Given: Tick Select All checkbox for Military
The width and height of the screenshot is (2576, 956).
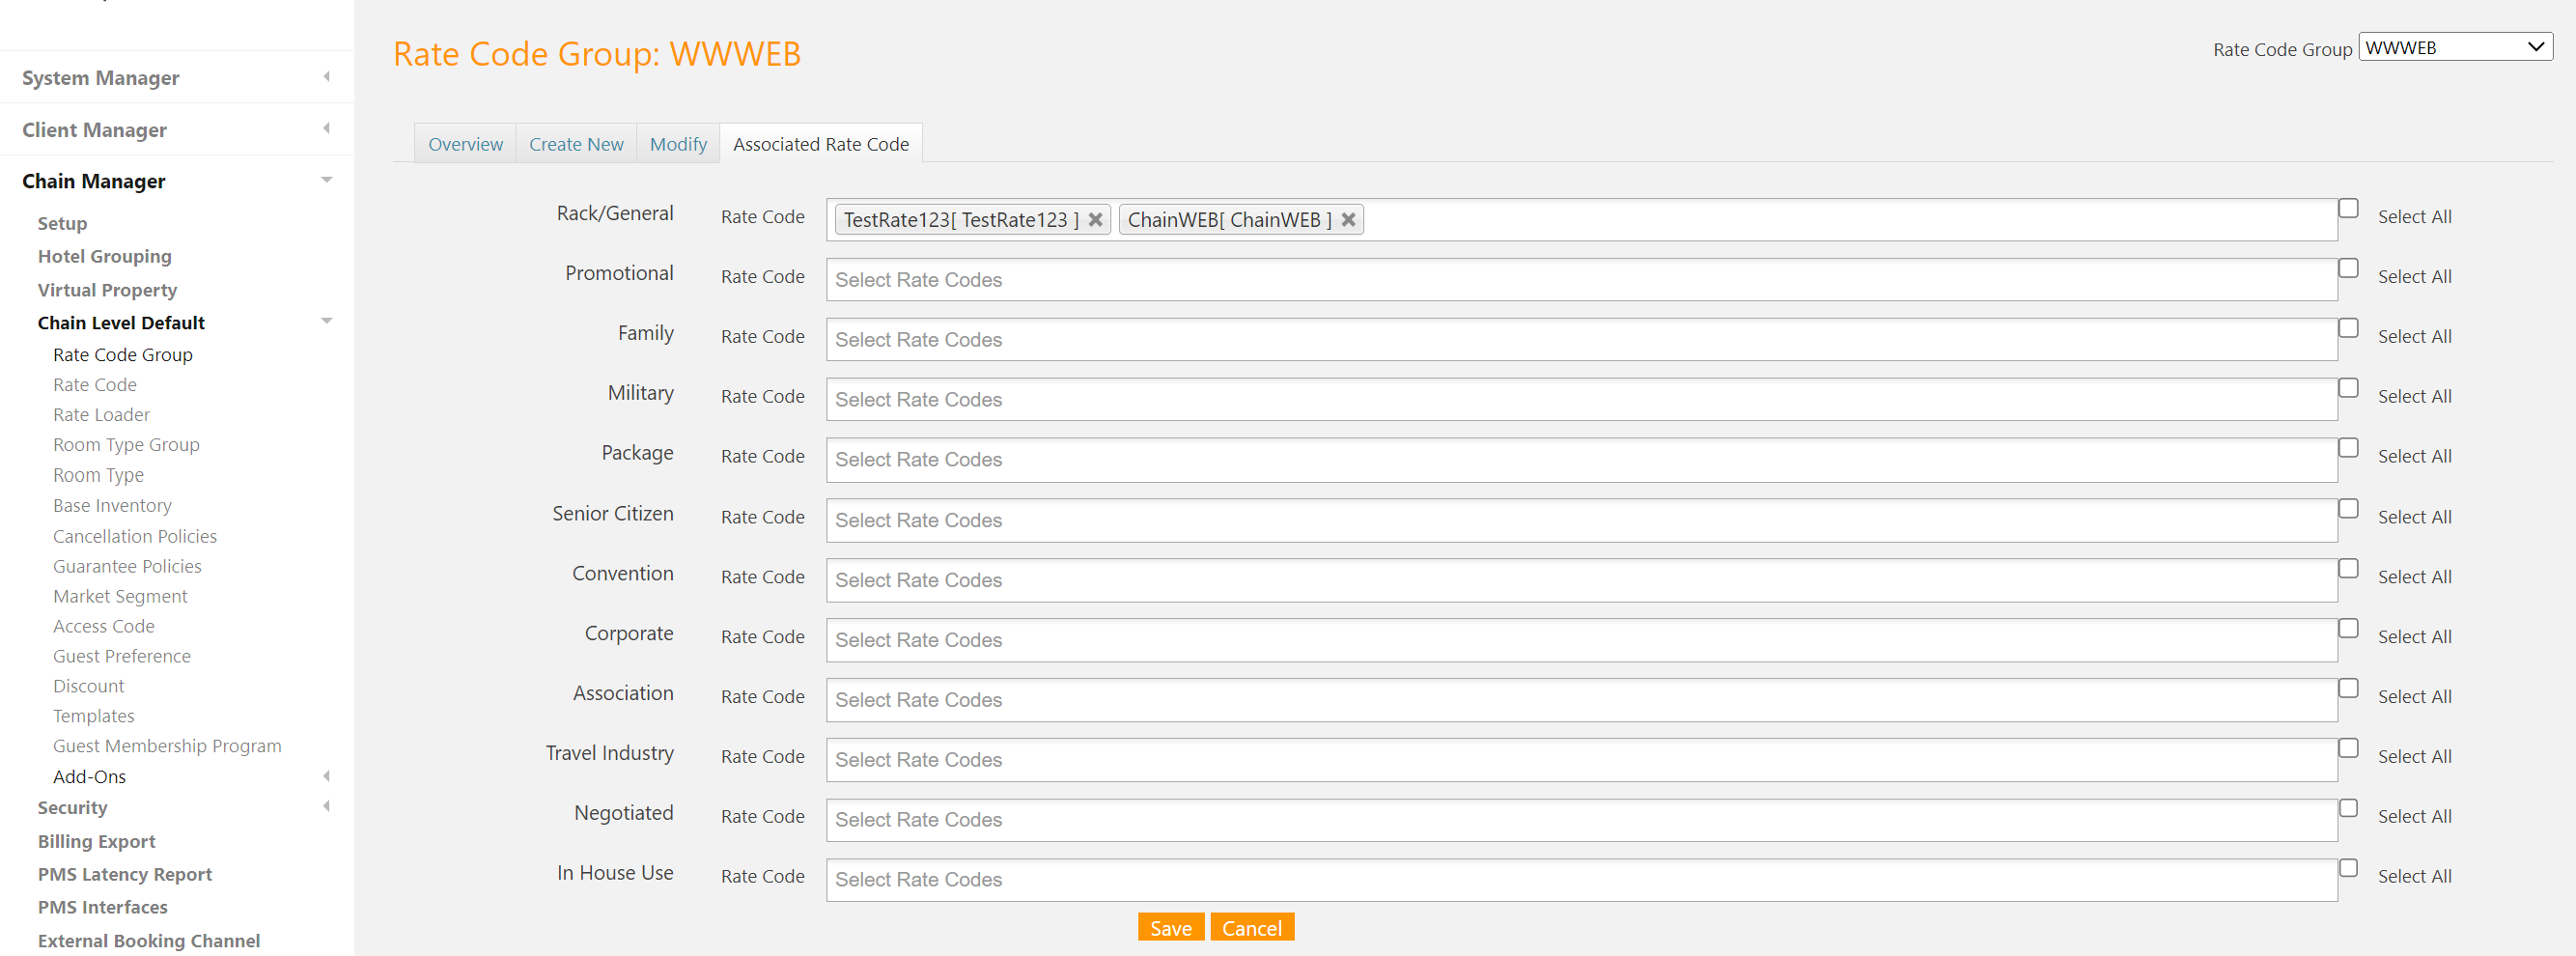Looking at the screenshot, I should point(2348,388).
